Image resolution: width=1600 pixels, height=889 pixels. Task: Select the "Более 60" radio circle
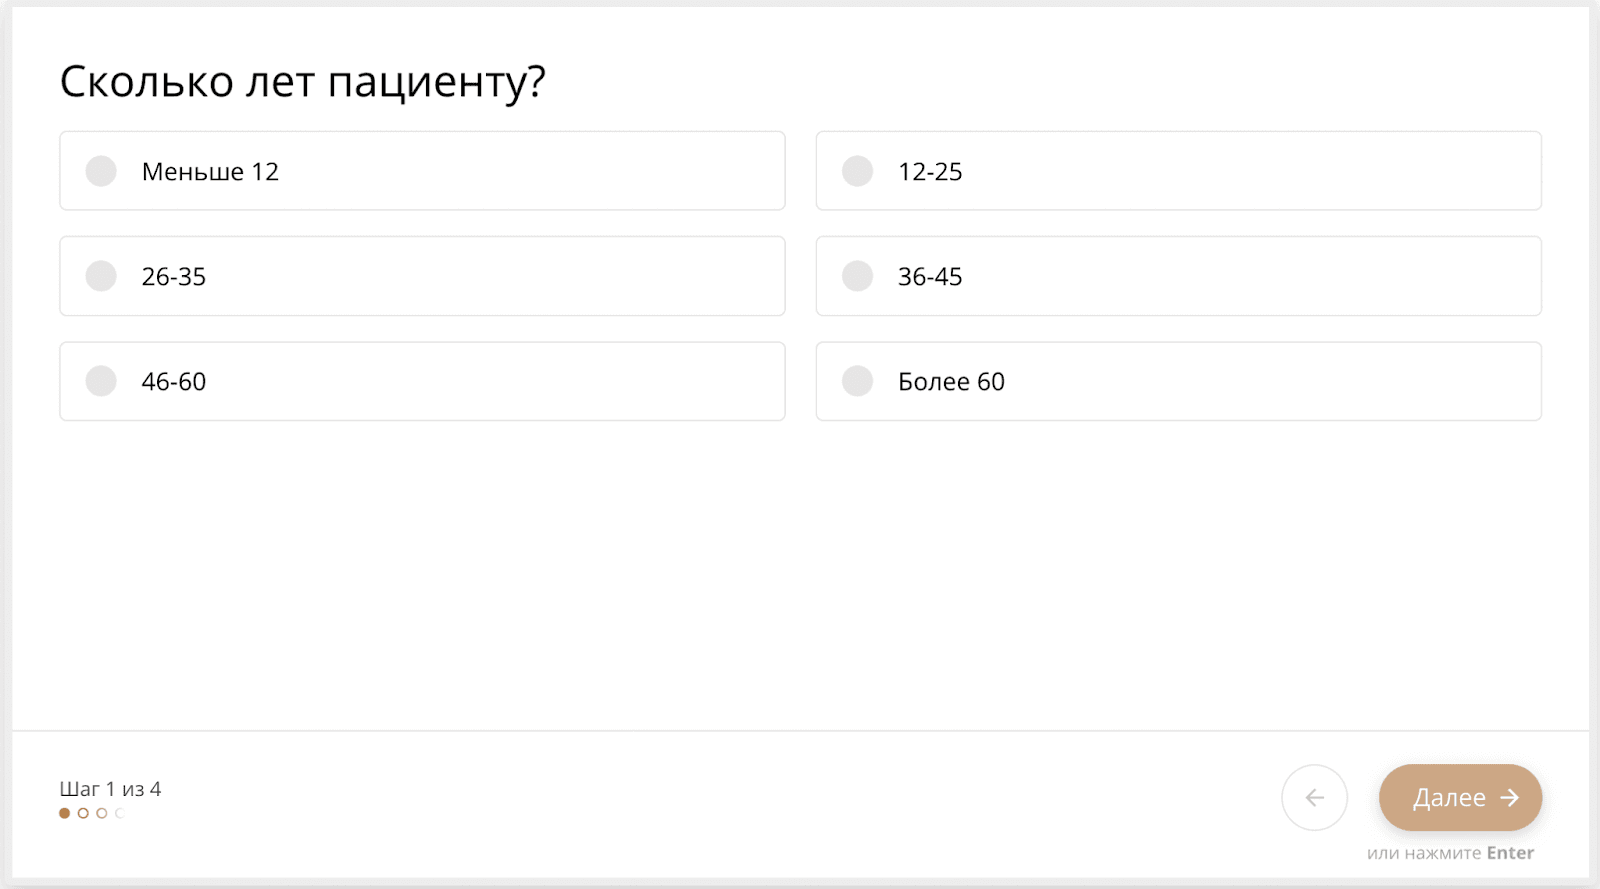point(857,381)
